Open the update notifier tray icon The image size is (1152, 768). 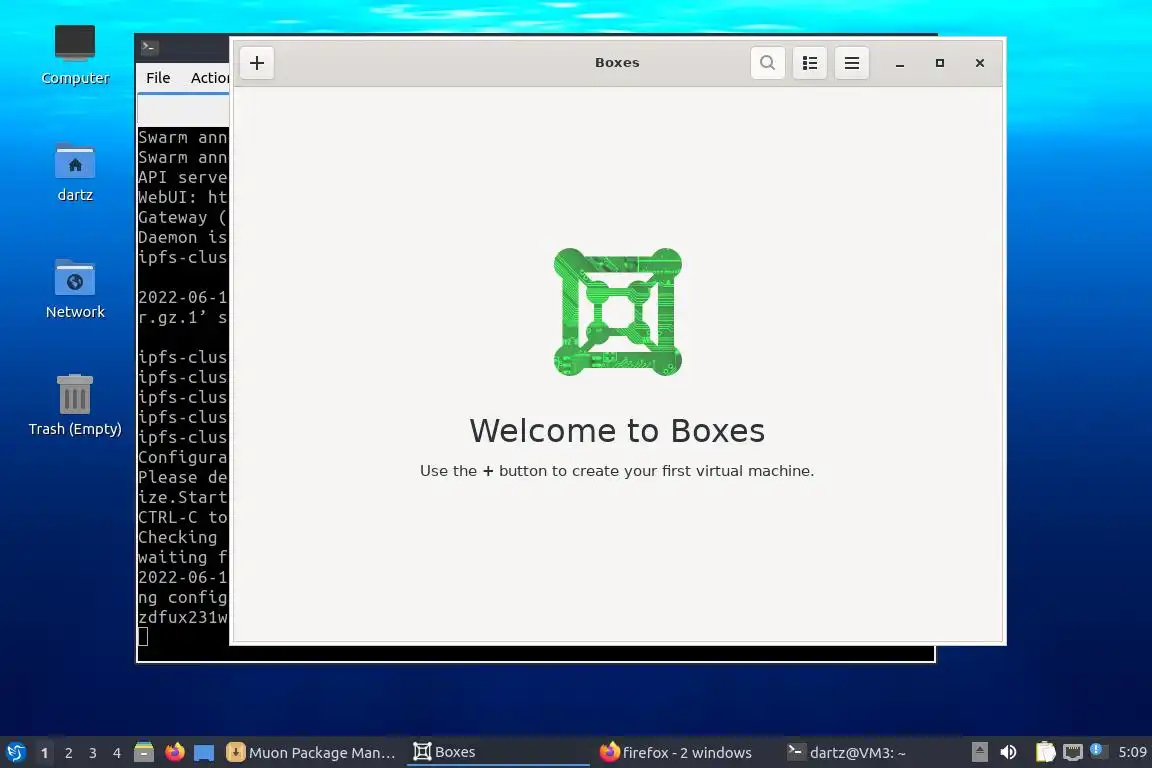pos(1097,750)
